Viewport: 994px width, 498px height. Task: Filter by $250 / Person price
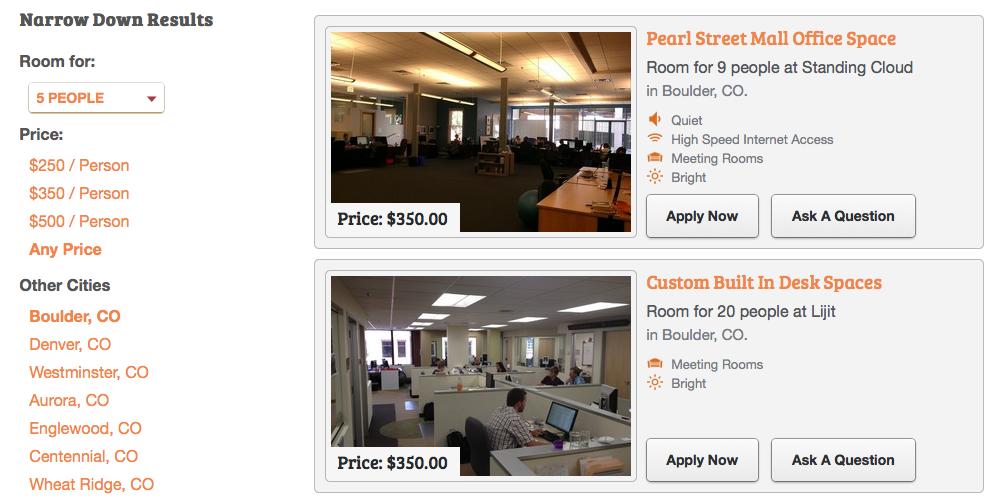tap(79, 165)
